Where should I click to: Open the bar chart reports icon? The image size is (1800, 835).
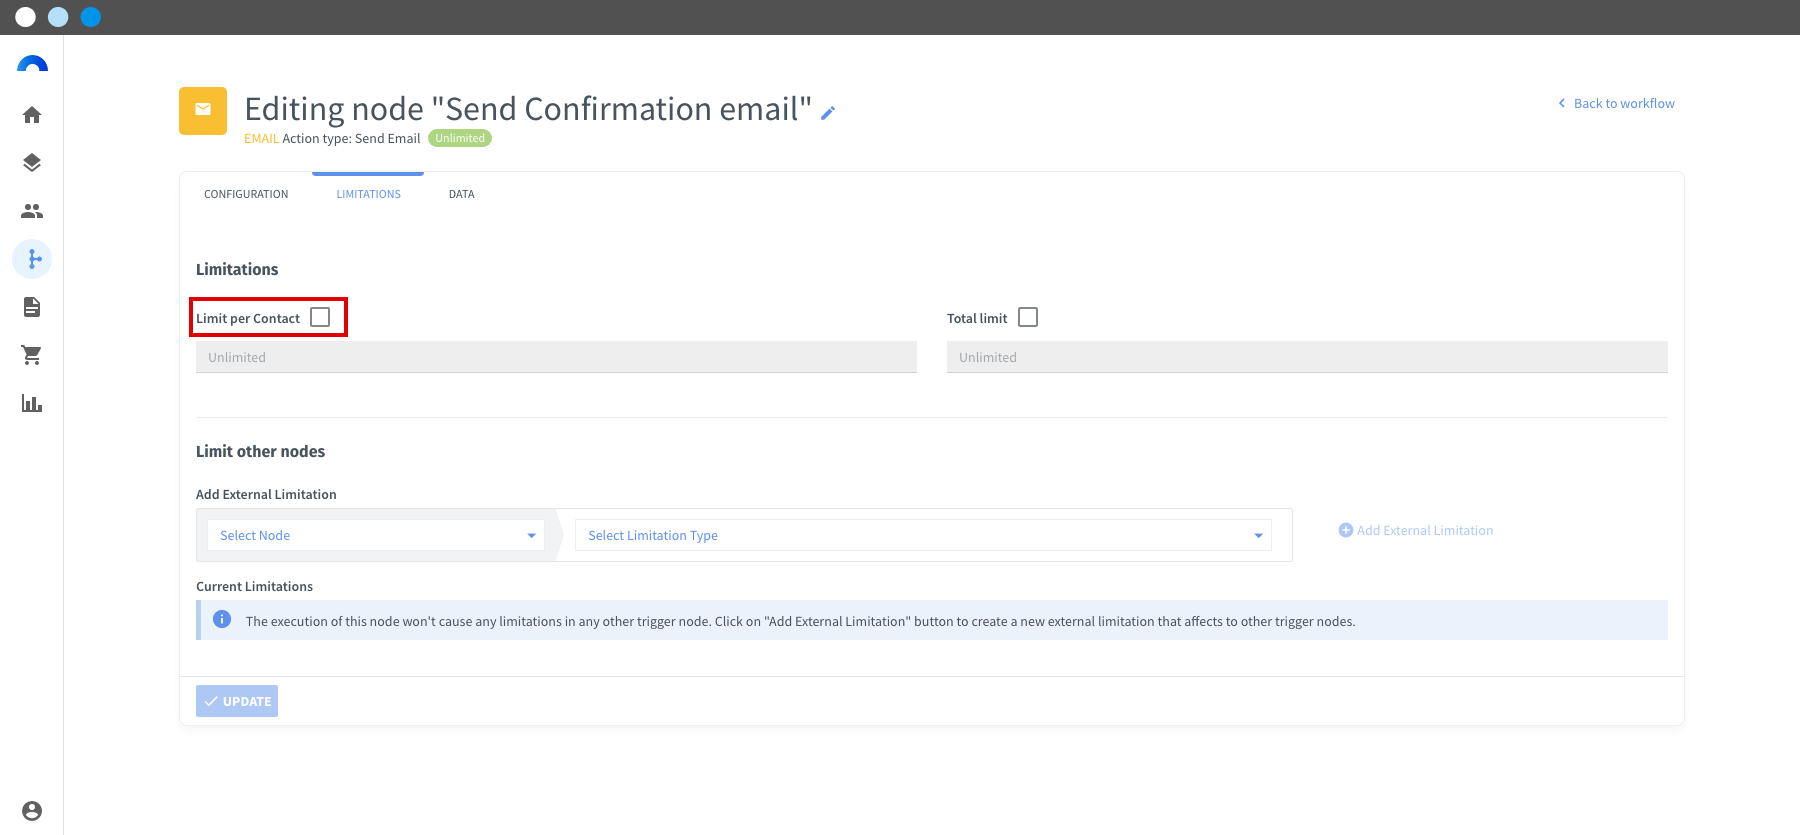tap(32, 403)
